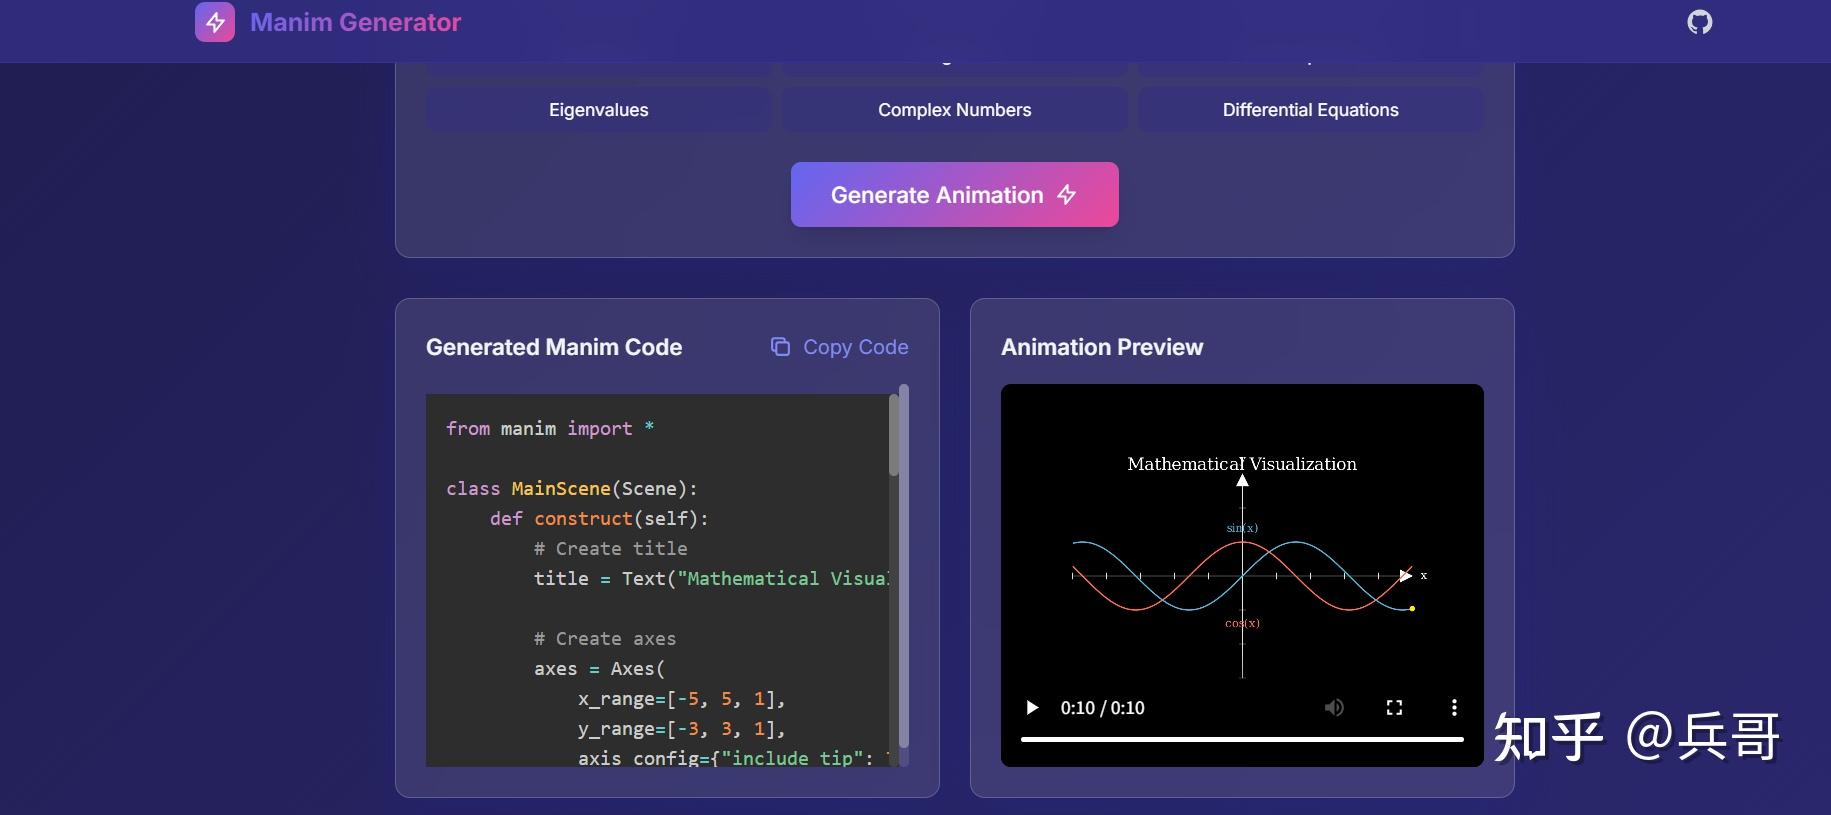Enter fullscreen for the animation preview

(1394, 708)
